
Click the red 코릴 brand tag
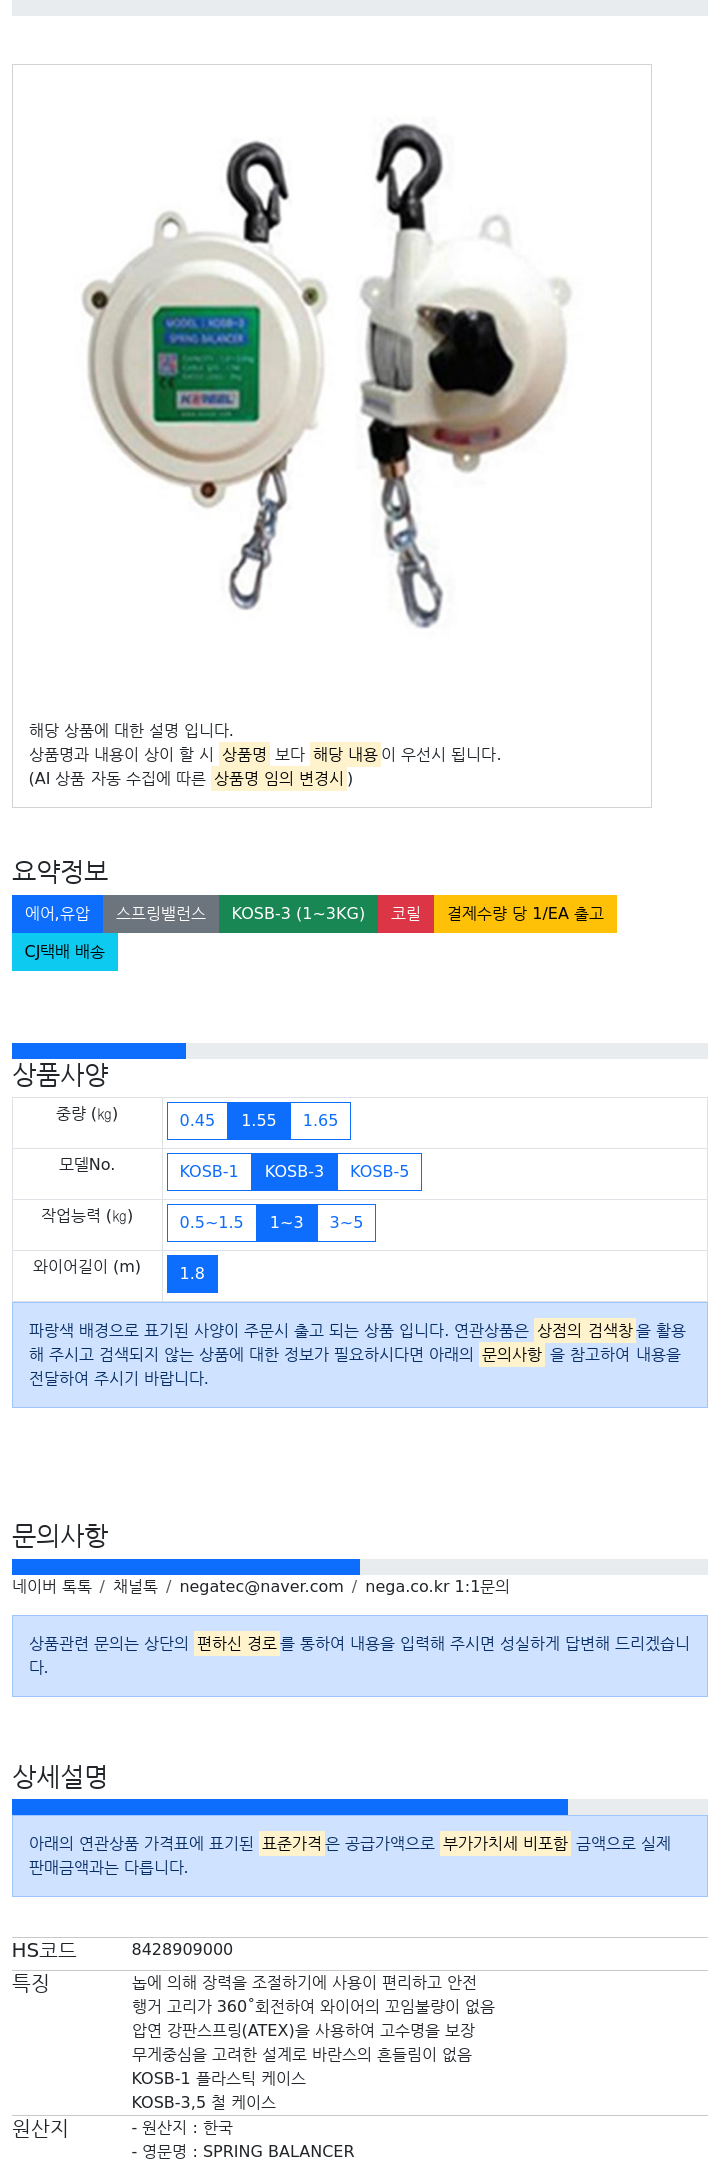[406, 913]
